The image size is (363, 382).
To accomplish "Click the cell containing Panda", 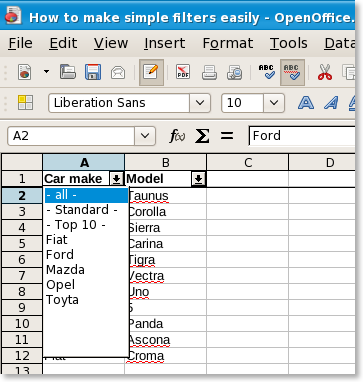I will [x=167, y=323].
